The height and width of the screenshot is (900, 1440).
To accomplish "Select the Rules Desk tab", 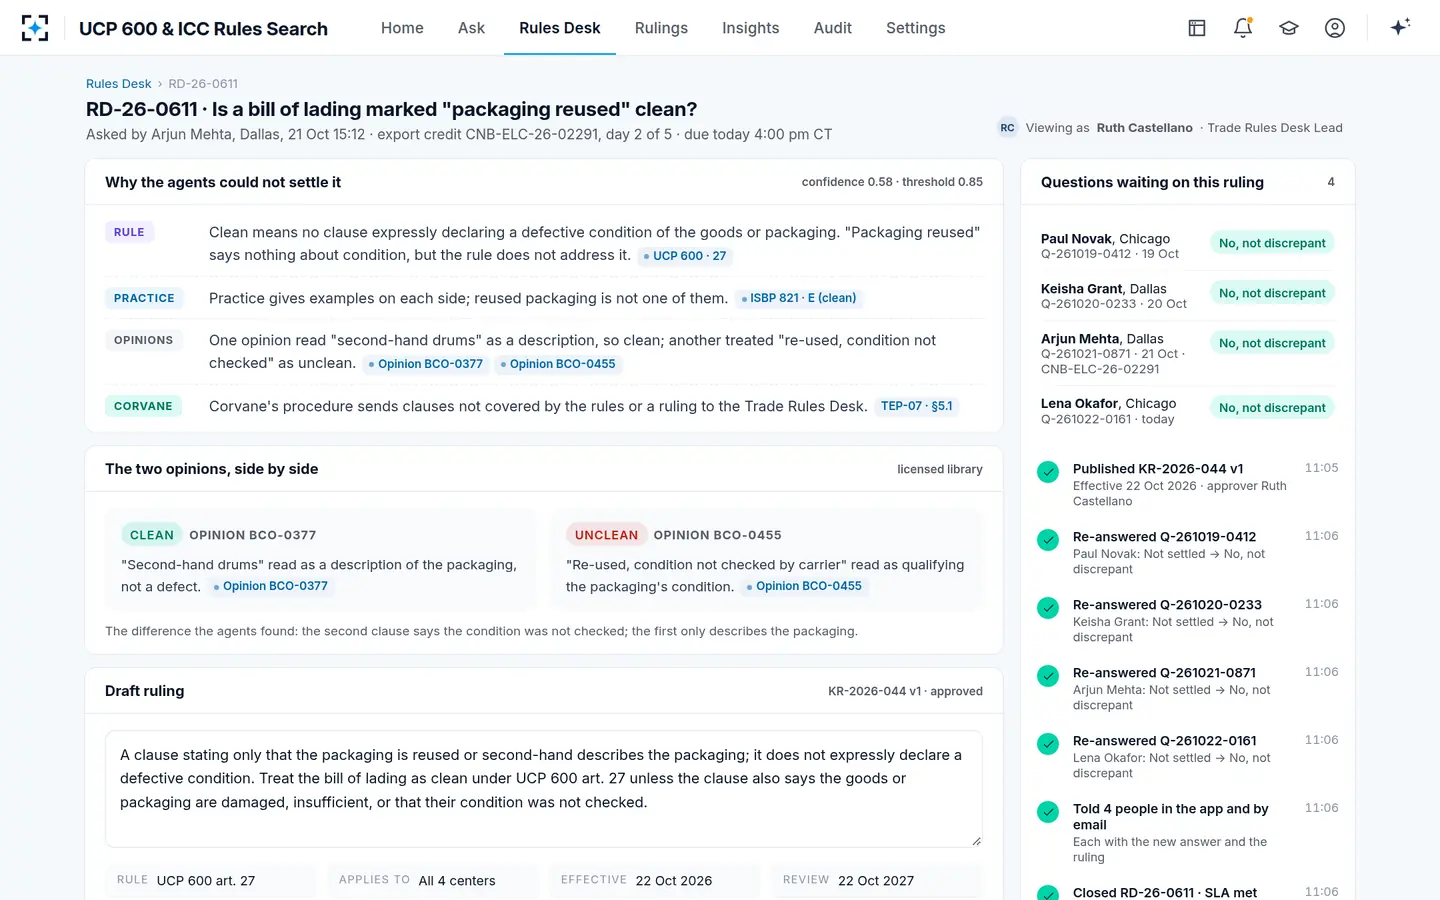I will (x=560, y=28).
